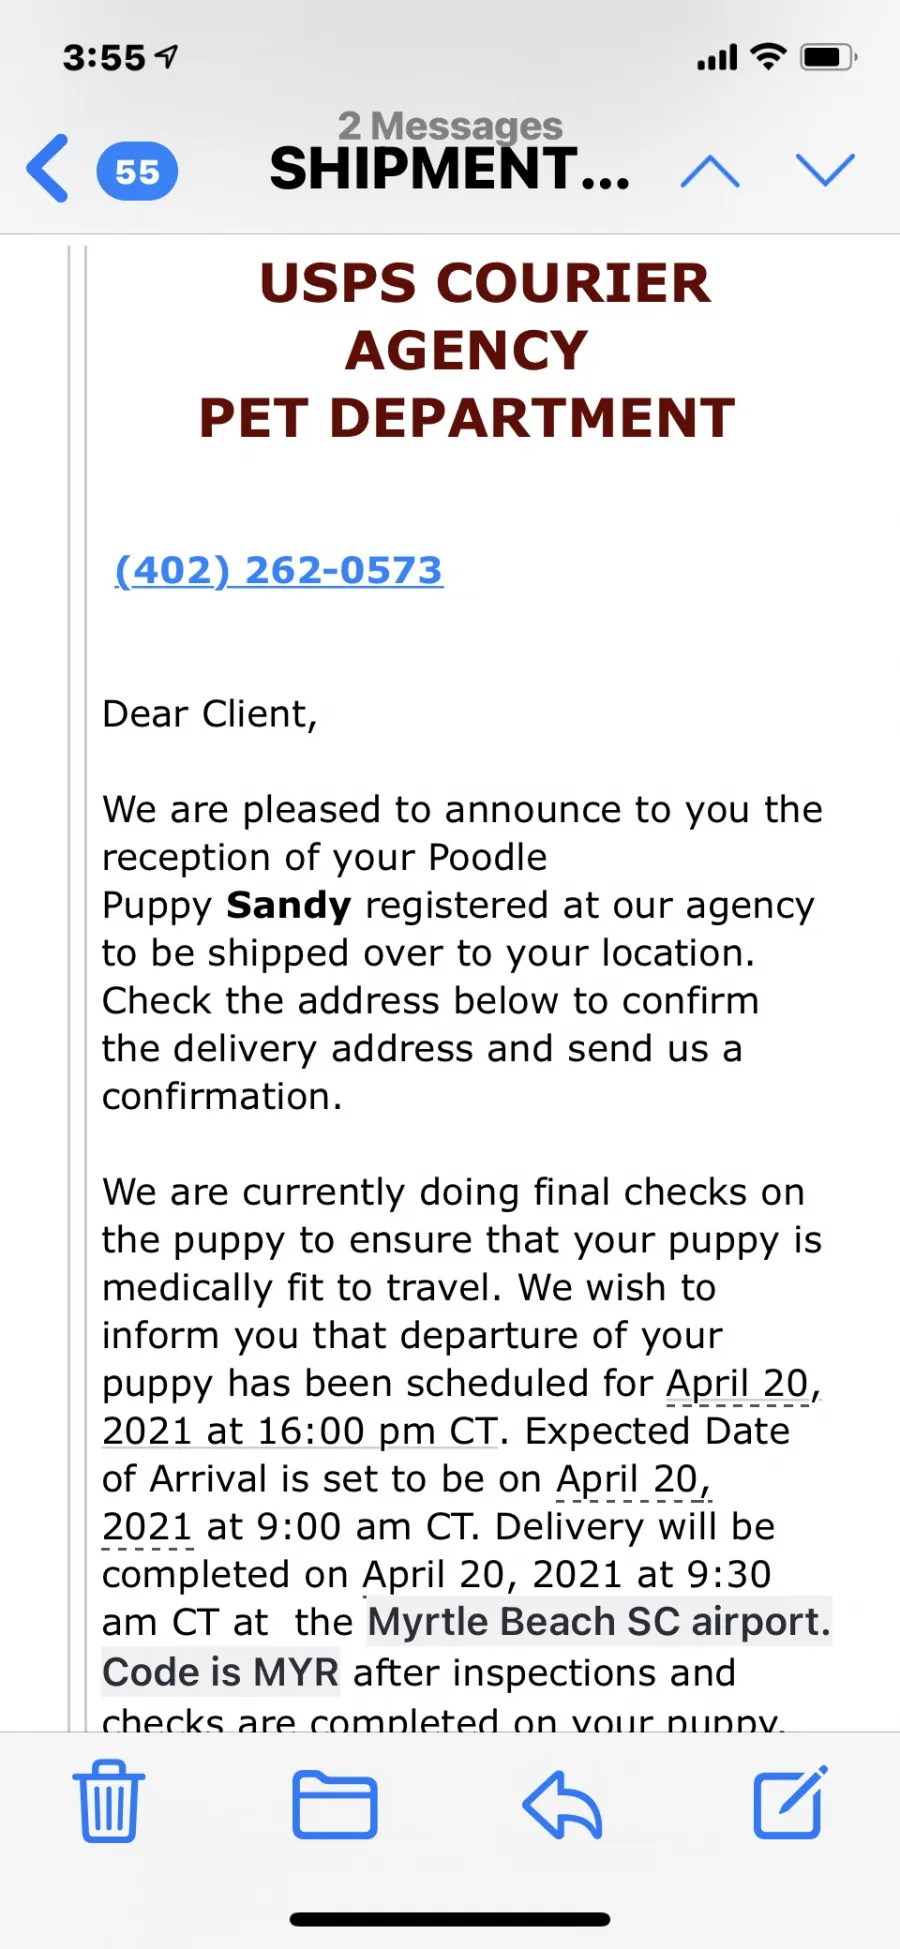Viewport: 900px width, 1949px height.
Task: Tap the home indicator bar at bottom
Action: pyautogui.click(x=450, y=1919)
